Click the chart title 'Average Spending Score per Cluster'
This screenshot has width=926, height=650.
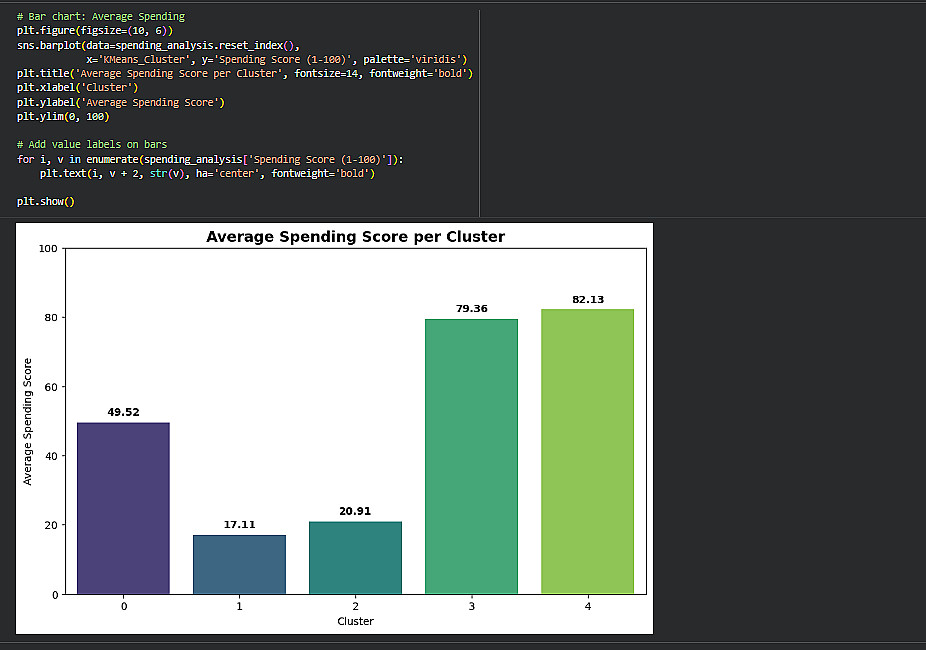tap(355, 237)
